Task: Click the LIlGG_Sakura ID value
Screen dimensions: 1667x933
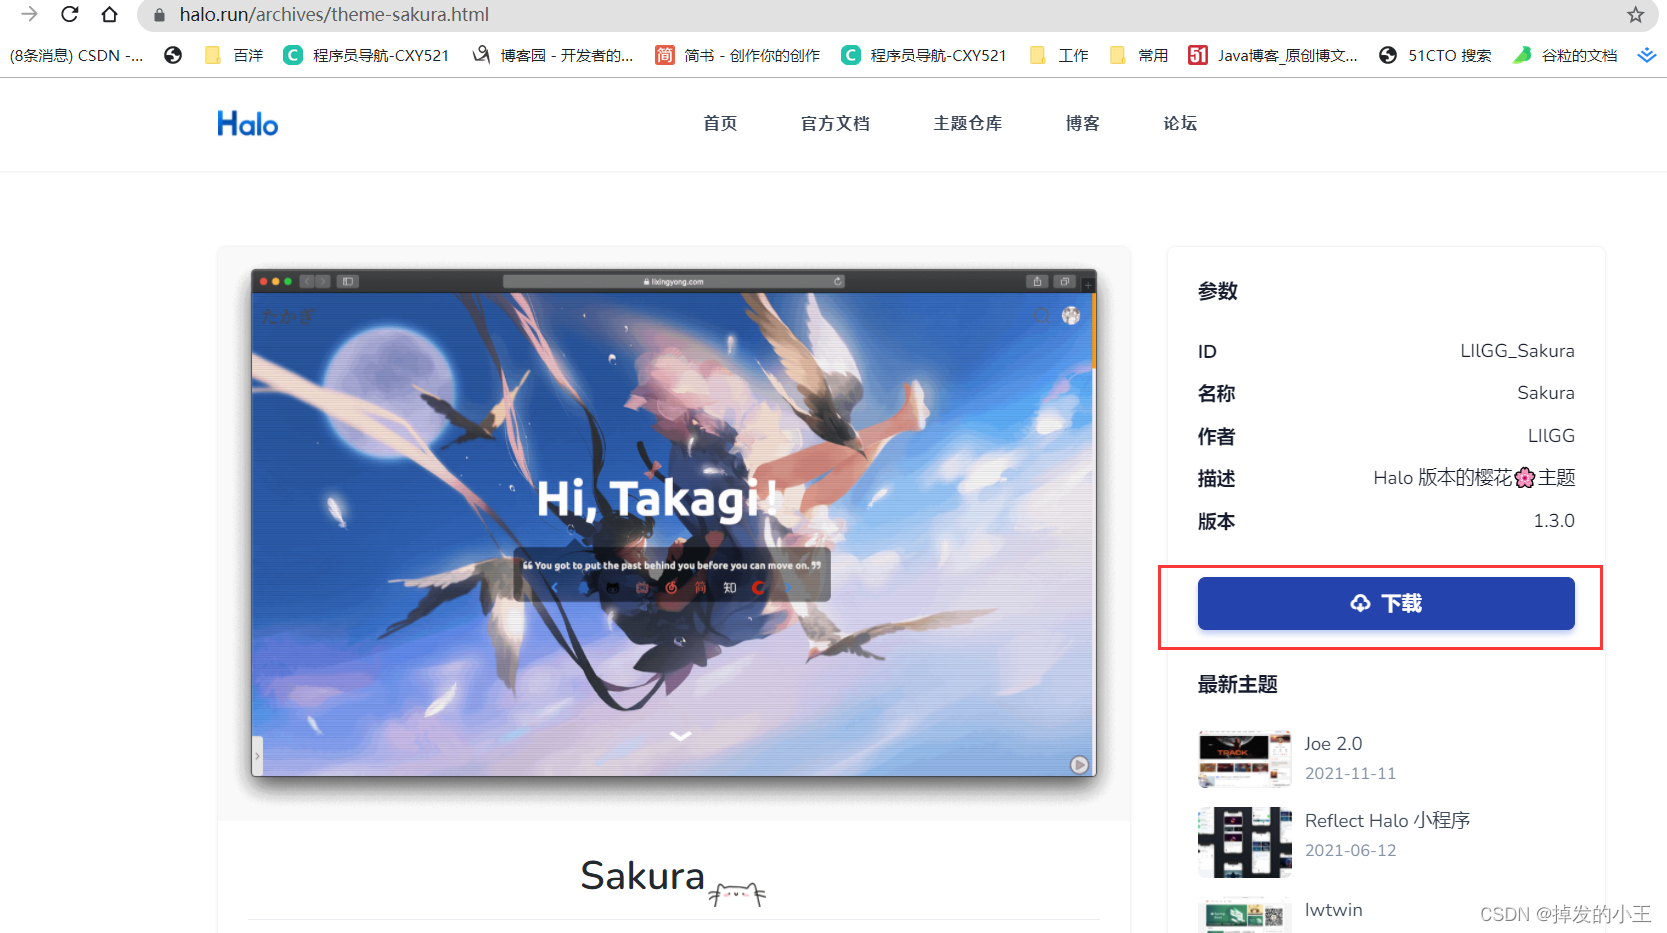Action: click(1517, 351)
